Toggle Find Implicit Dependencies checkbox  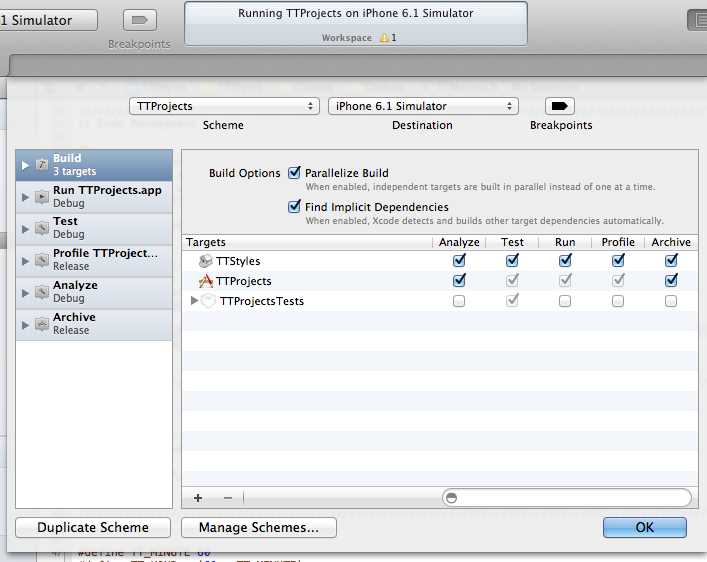(294, 207)
